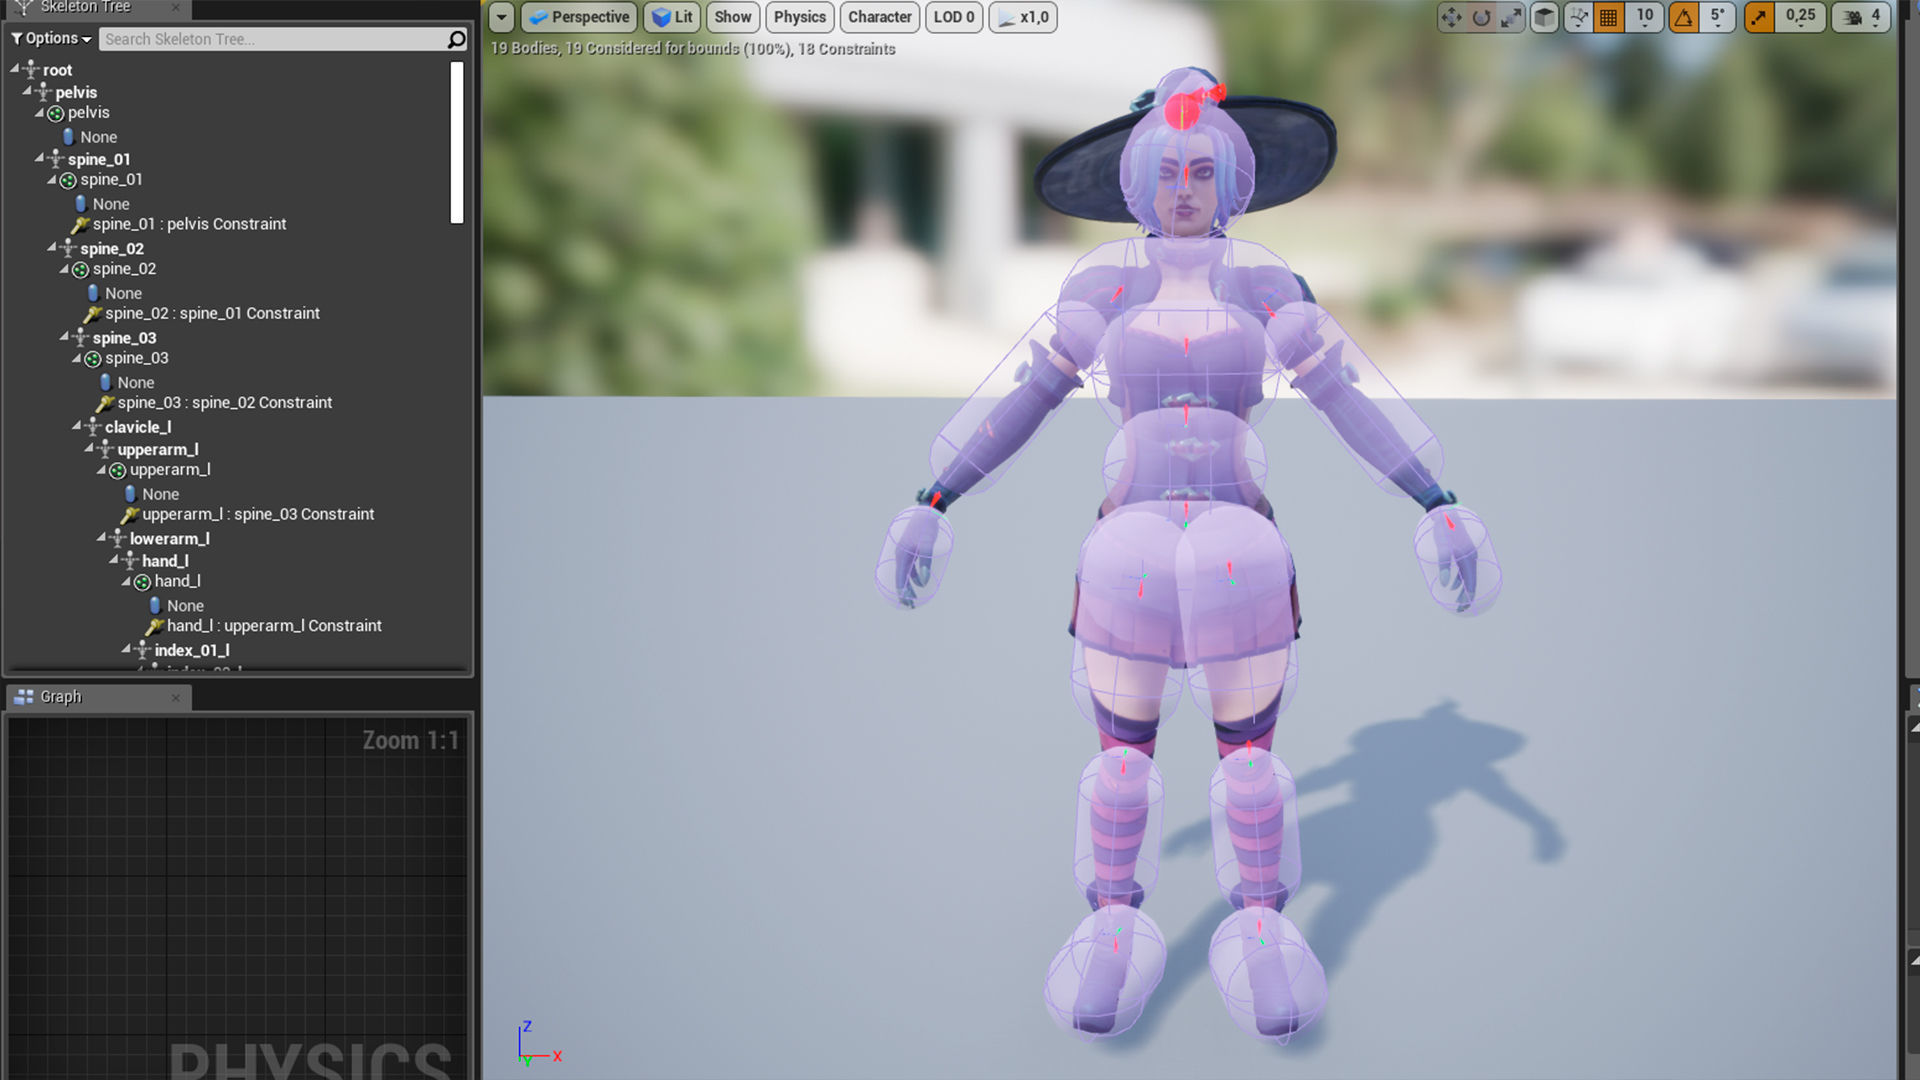
Task: Open the Options filter dropdown
Action: [52, 39]
